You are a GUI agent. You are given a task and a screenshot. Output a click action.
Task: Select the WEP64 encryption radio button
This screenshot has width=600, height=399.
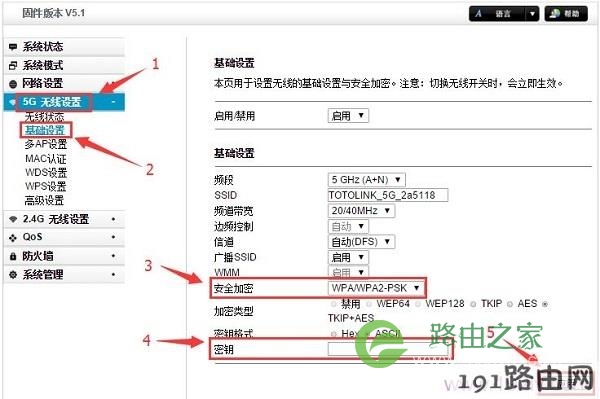[369, 304]
